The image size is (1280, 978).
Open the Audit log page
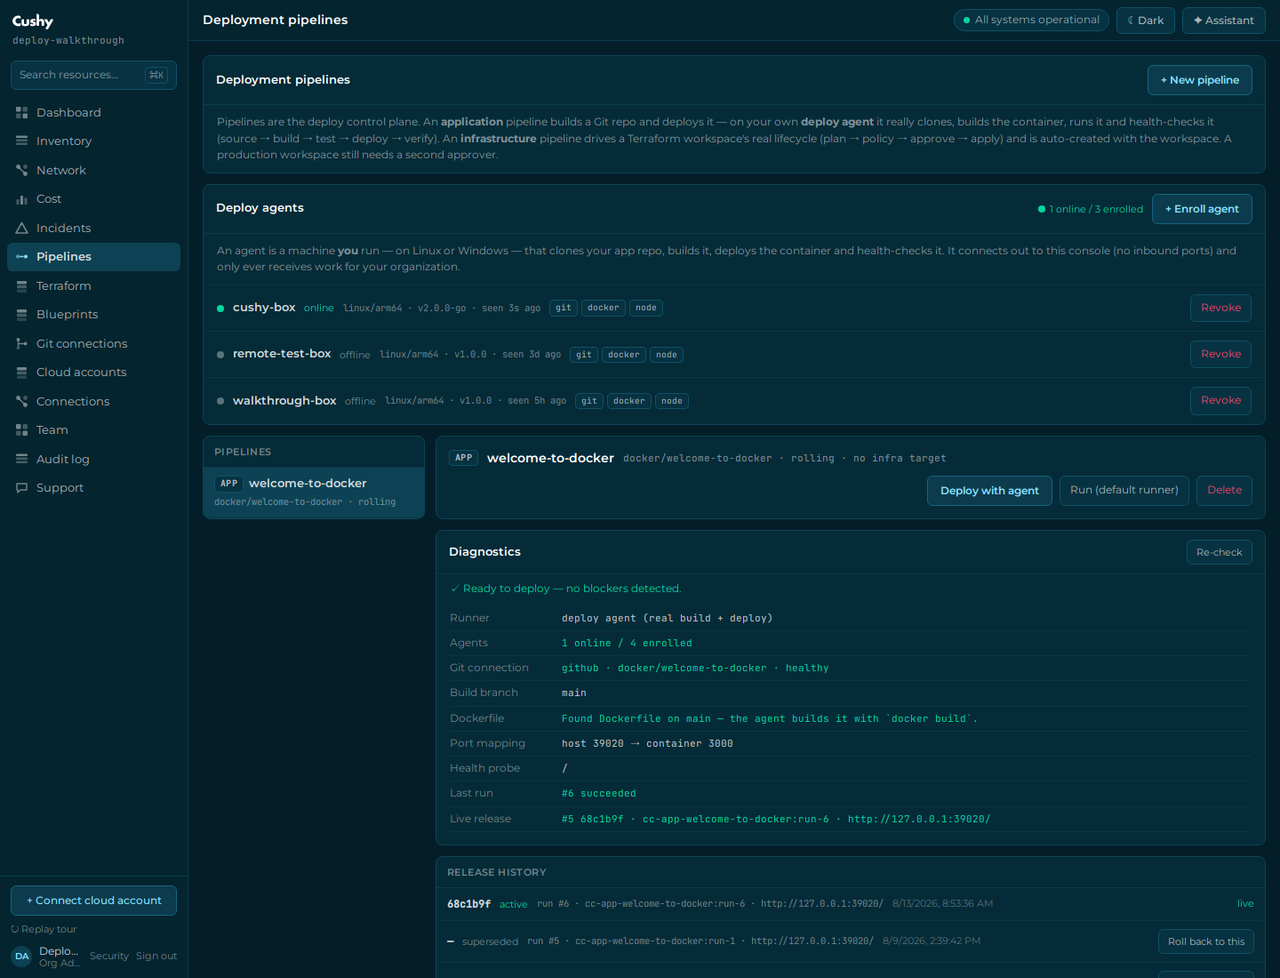click(94, 459)
